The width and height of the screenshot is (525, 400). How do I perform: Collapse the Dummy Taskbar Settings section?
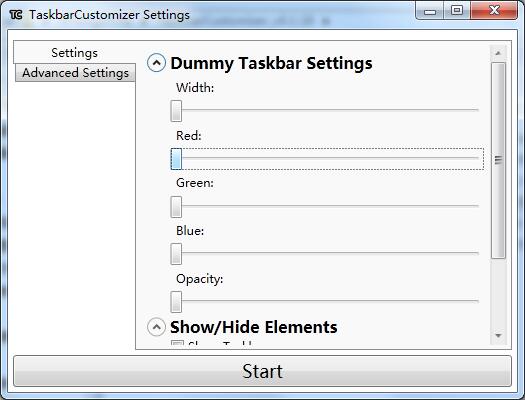tap(156, 63)
